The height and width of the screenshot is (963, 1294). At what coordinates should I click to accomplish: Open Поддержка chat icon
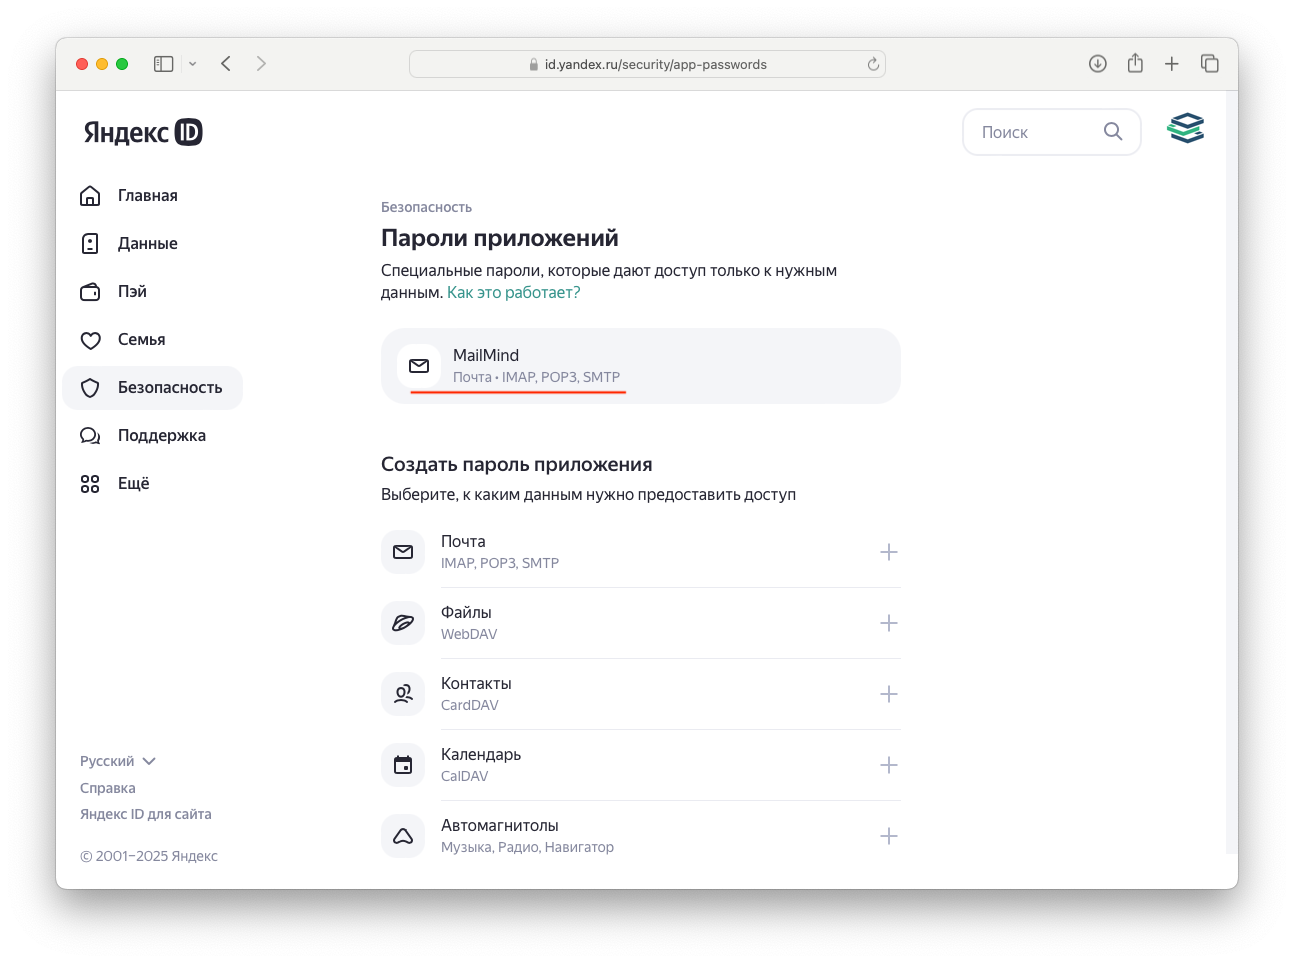(x=90, y=435)
